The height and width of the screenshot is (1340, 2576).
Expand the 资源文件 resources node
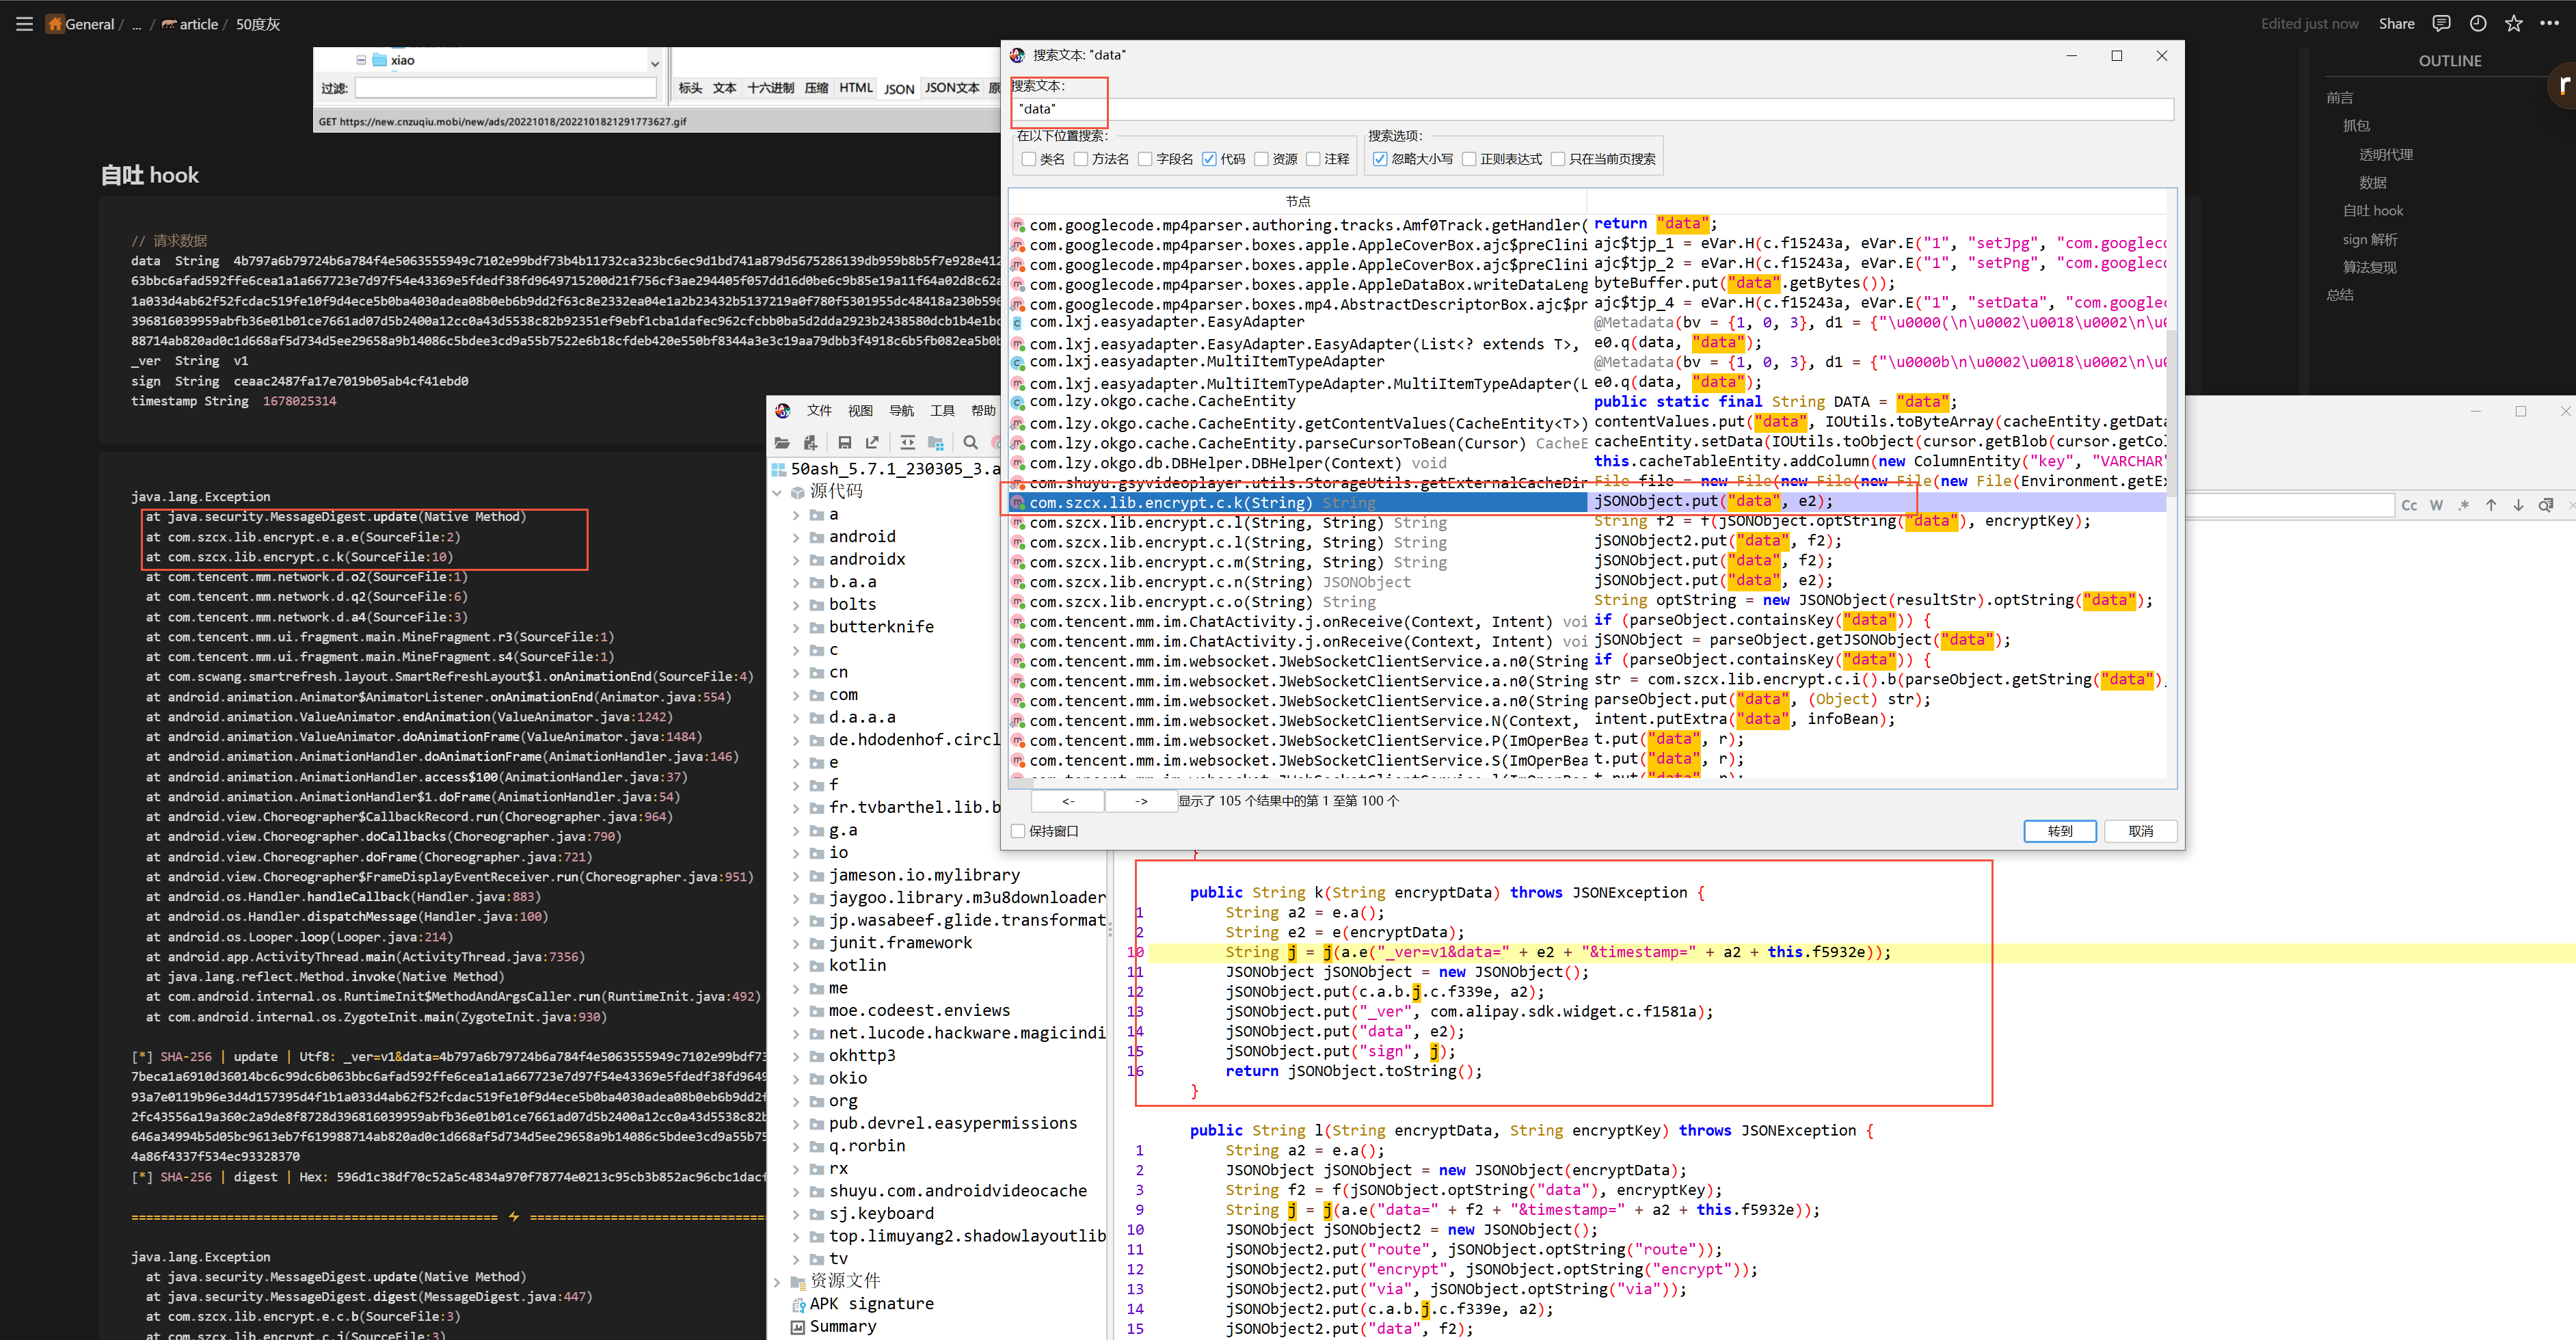(777, 1282)
